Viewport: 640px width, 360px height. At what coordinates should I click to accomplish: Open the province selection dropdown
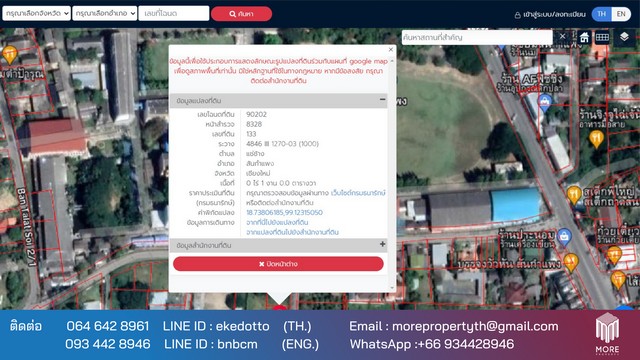coord(36,13)
